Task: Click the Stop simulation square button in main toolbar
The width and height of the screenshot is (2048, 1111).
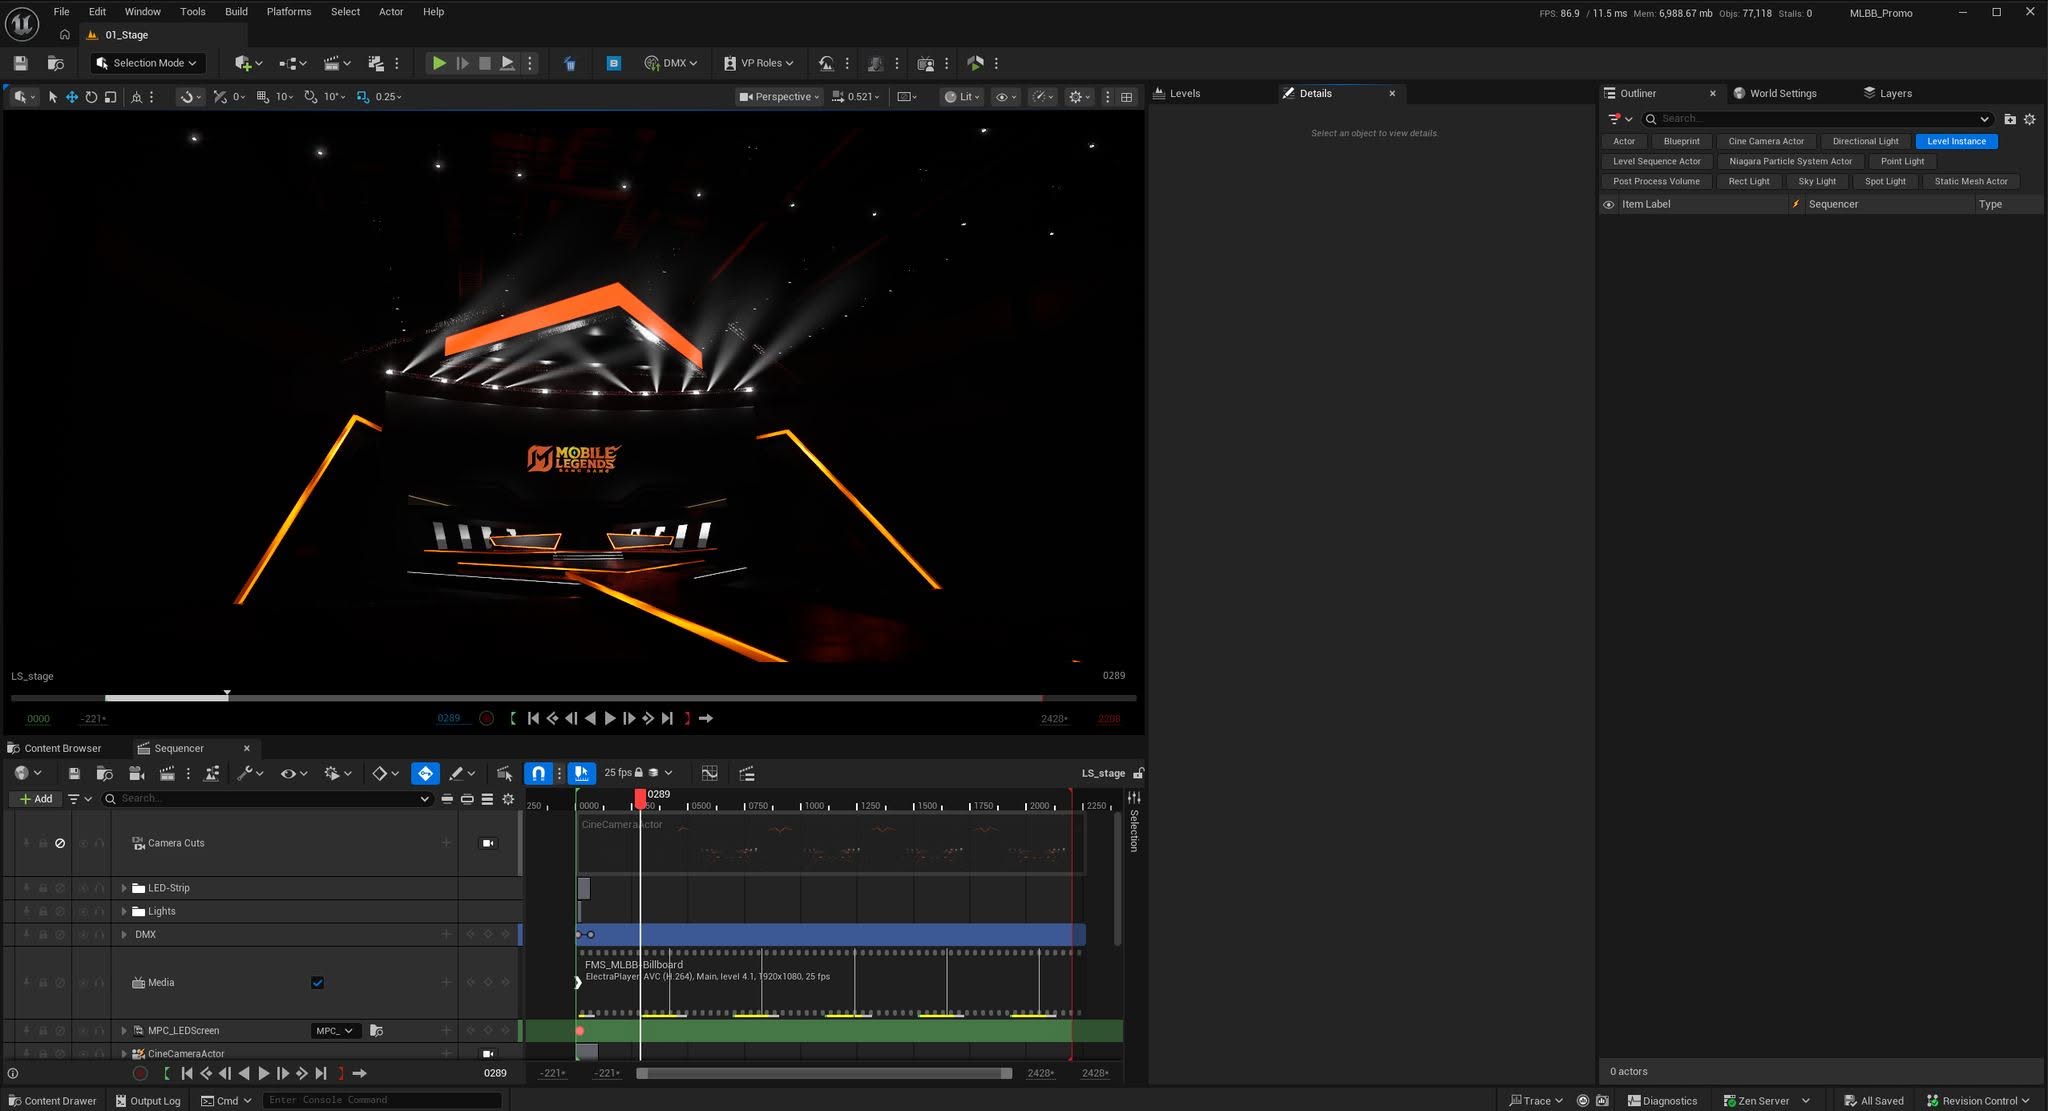Action: pyautogui.click(x=484, y=63)
